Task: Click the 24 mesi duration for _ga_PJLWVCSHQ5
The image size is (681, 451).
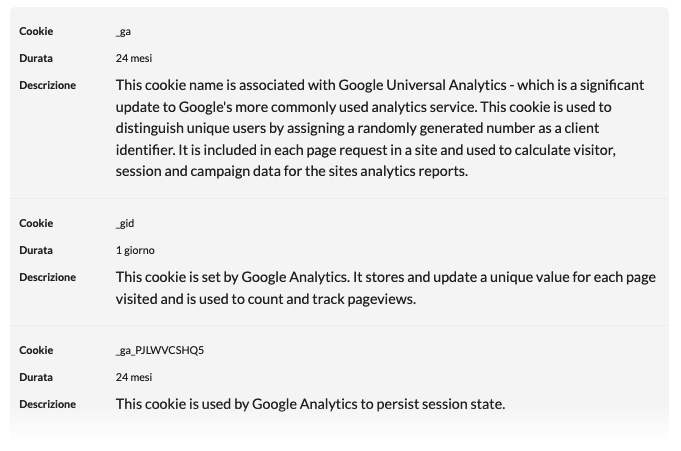Action: point(134,377)
